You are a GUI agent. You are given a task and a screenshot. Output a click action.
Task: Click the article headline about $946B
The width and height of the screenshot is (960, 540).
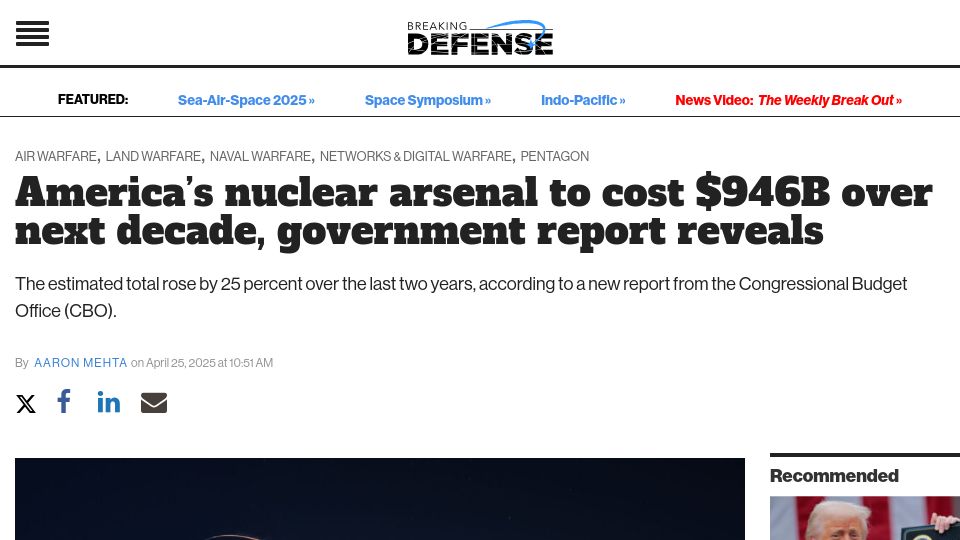coord(473,211)
